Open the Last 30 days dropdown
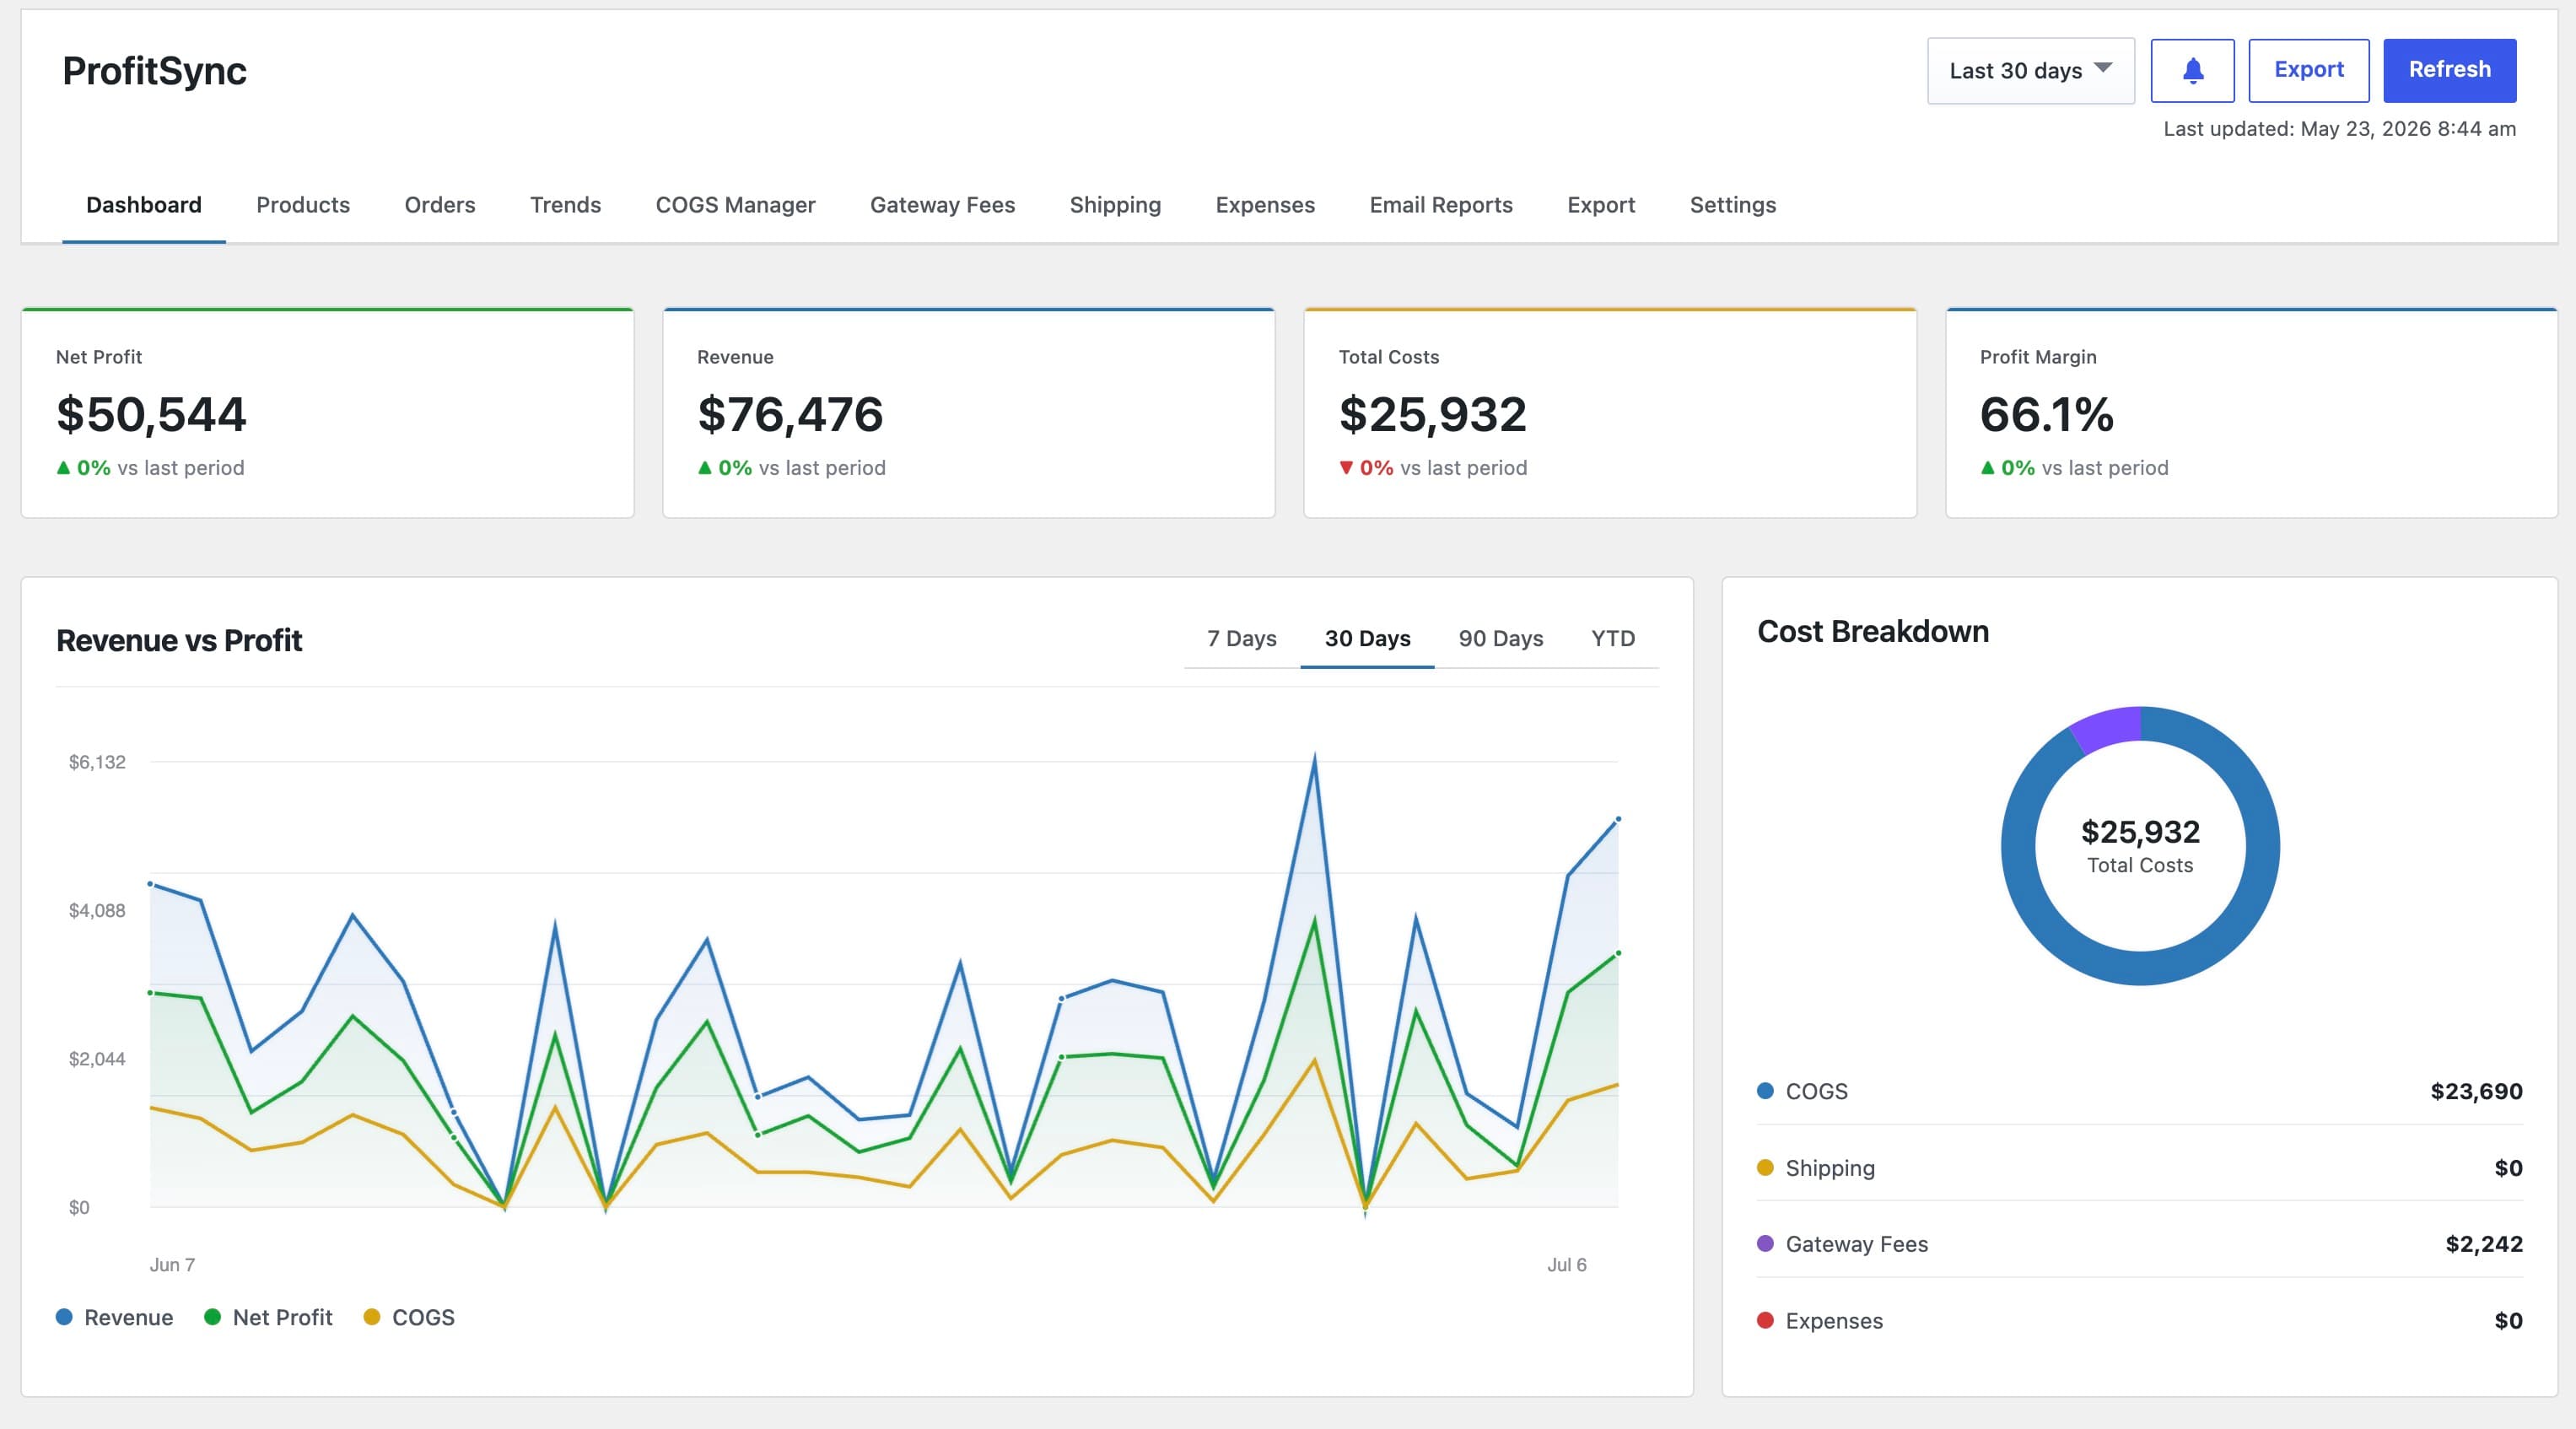Screen dimensions: 2576x1429 tap(2030, 70)
